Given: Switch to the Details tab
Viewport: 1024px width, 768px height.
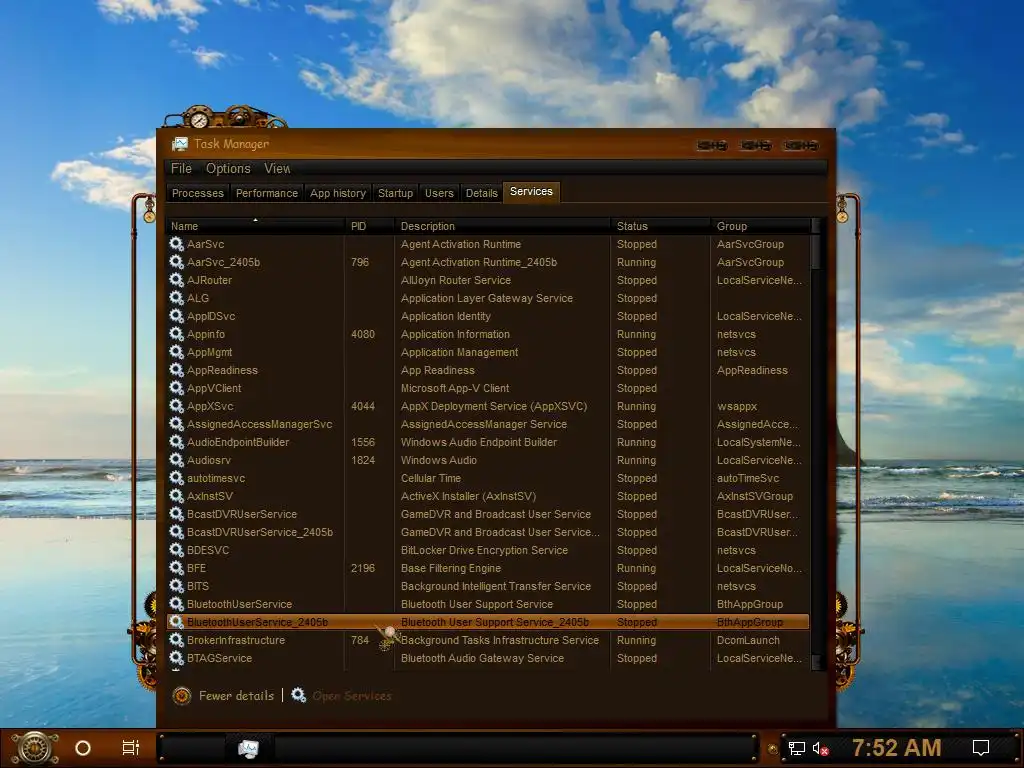Looking at the screenshot, I should coord(481,193).
